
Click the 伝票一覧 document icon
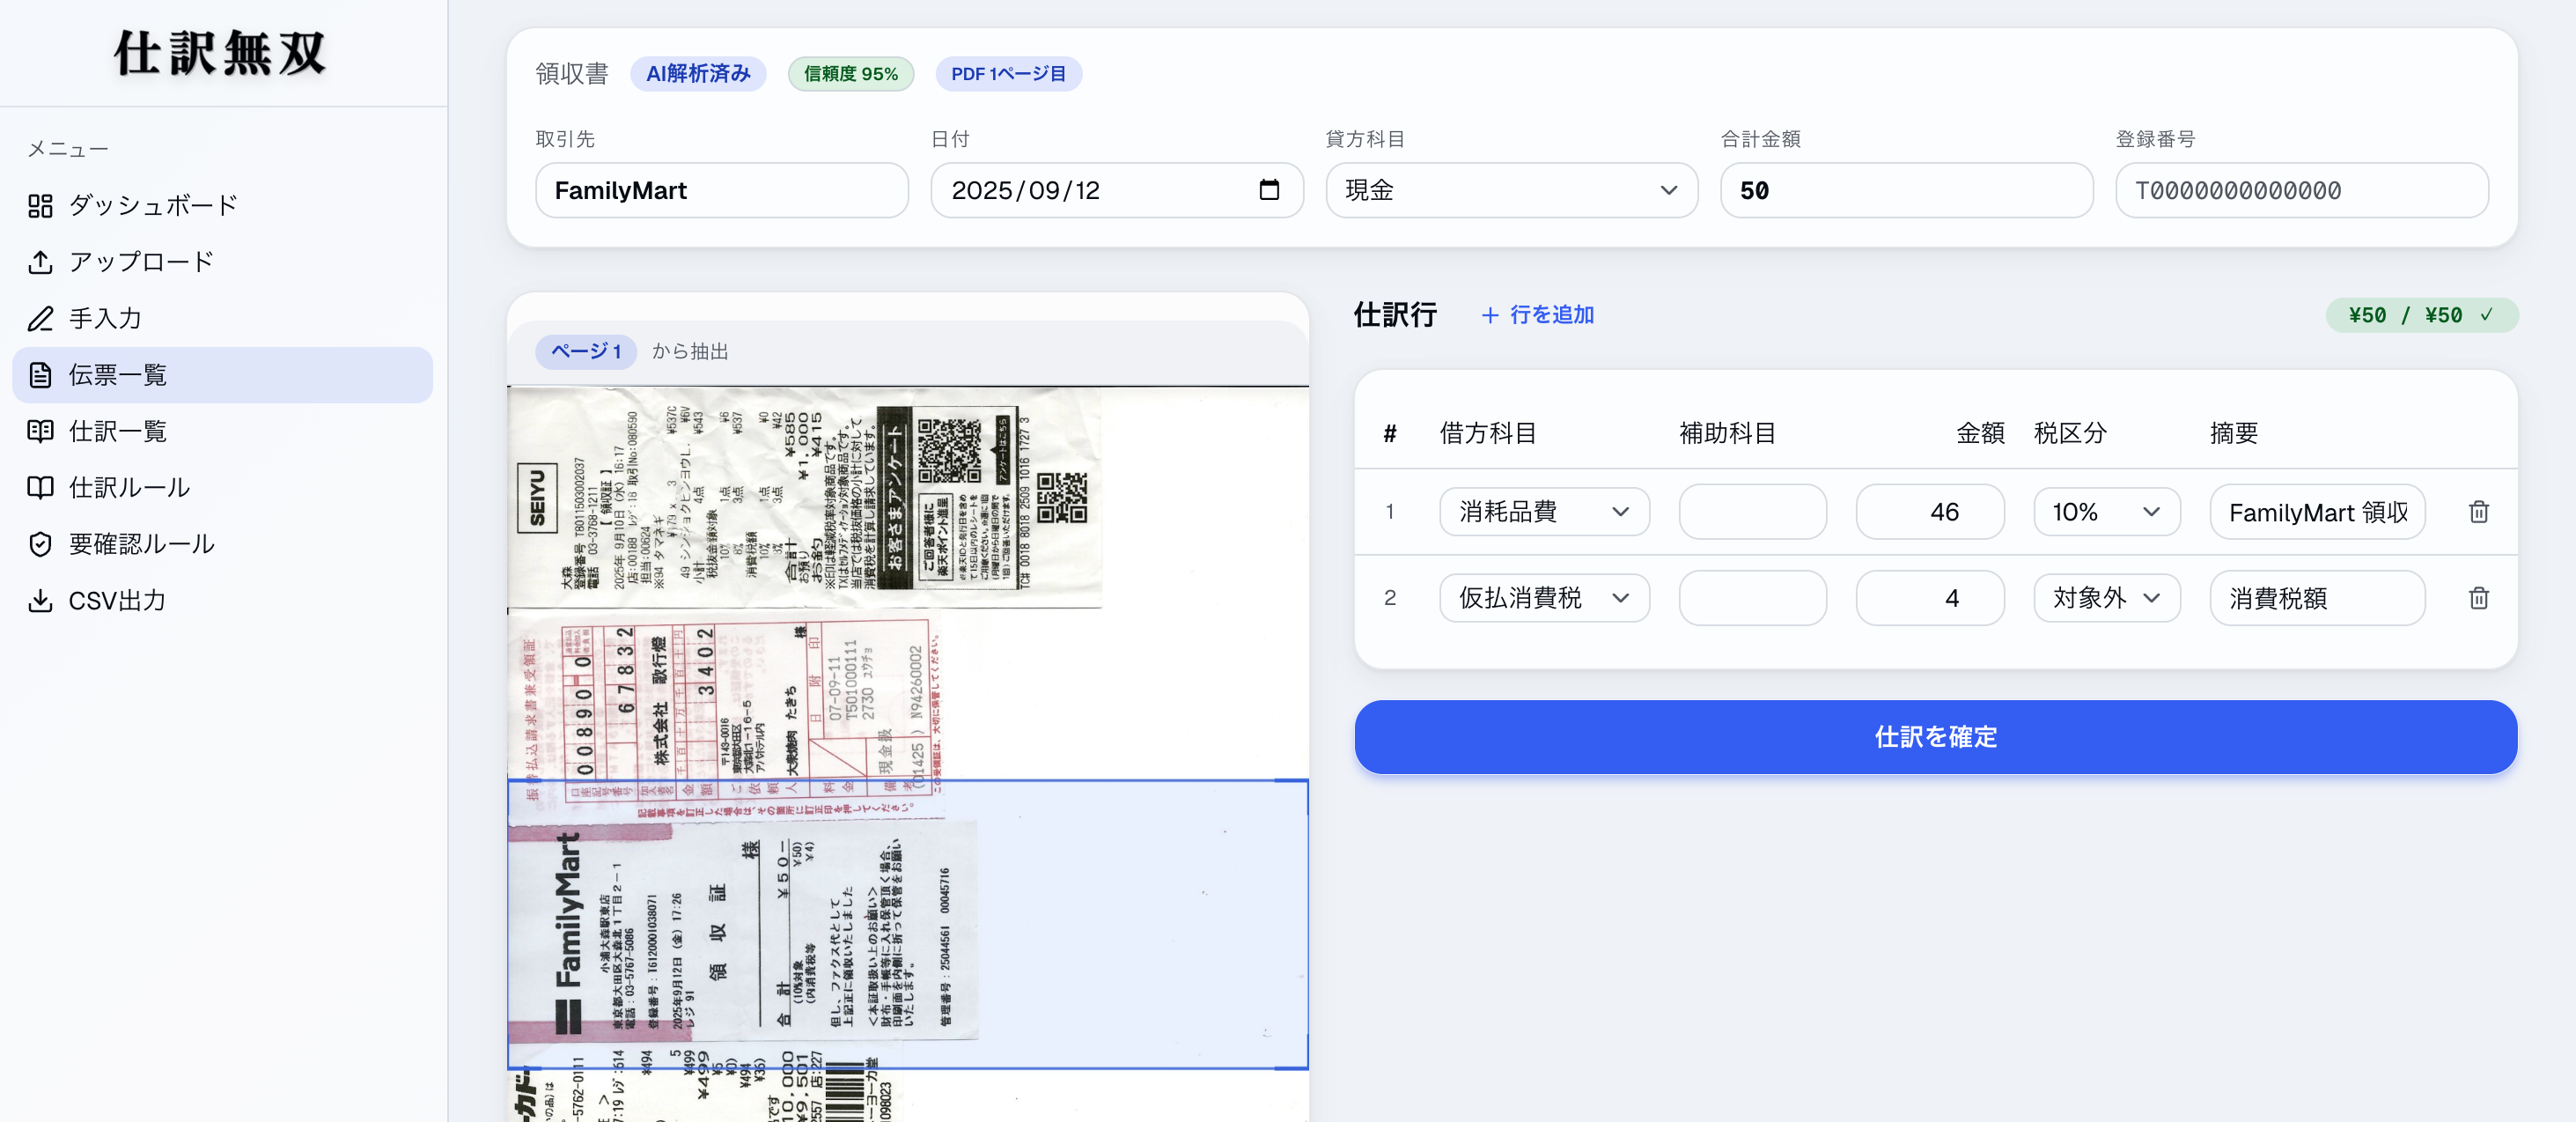click(40, 375)
